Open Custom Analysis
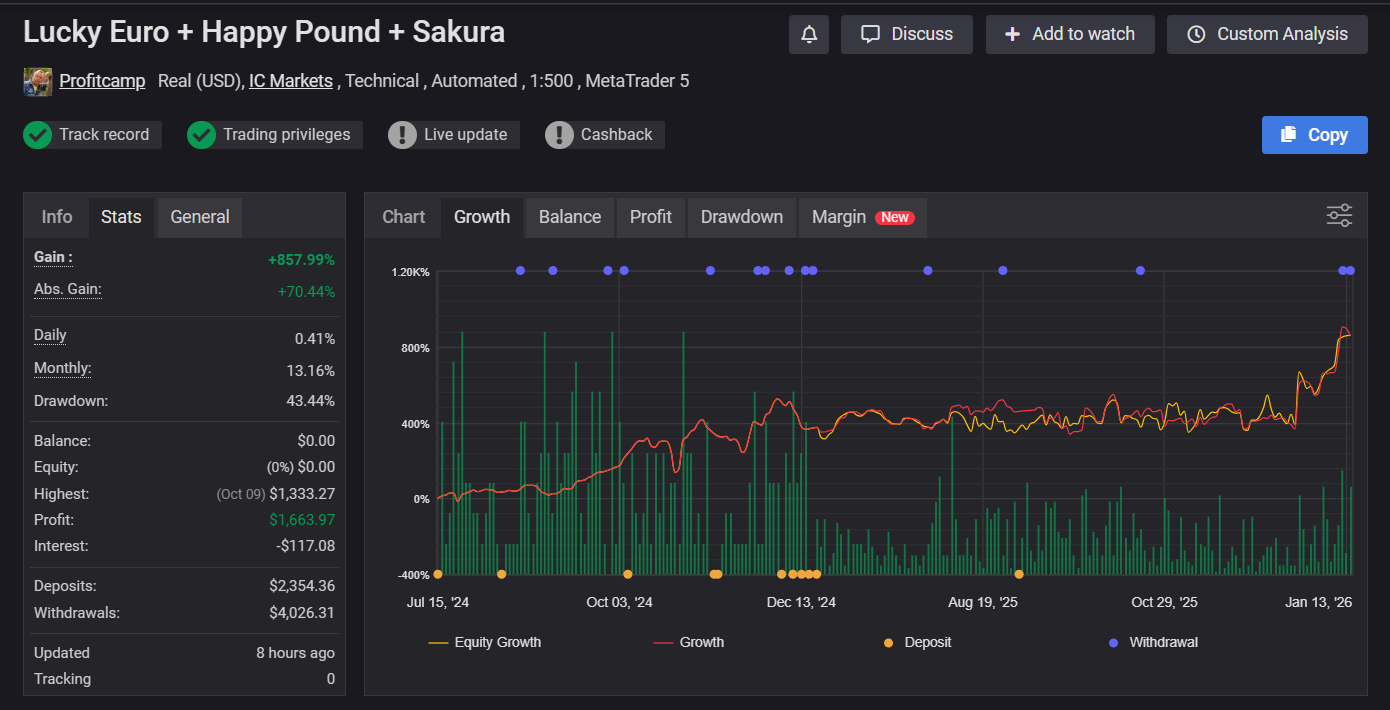Screen dimensions: 1390x710 [1267, 35]
